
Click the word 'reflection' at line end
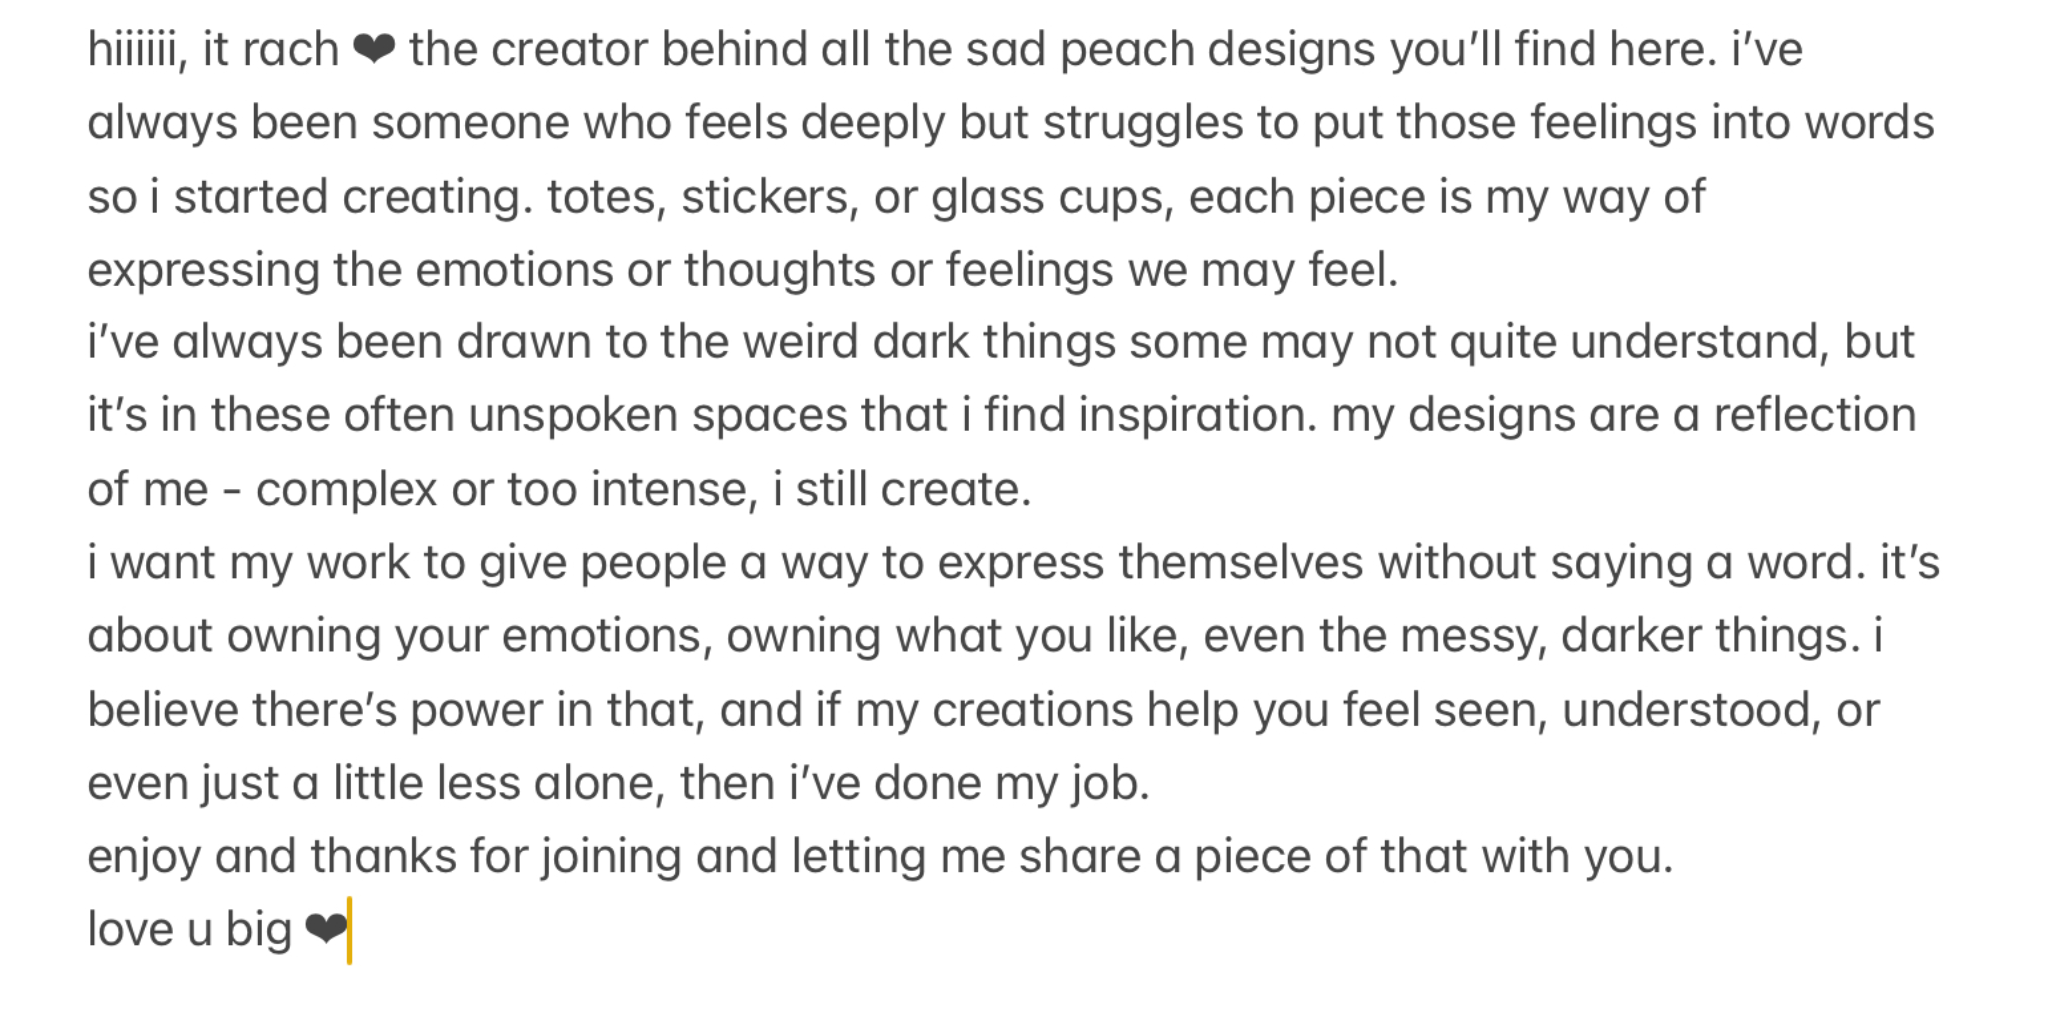(1815, 415)
